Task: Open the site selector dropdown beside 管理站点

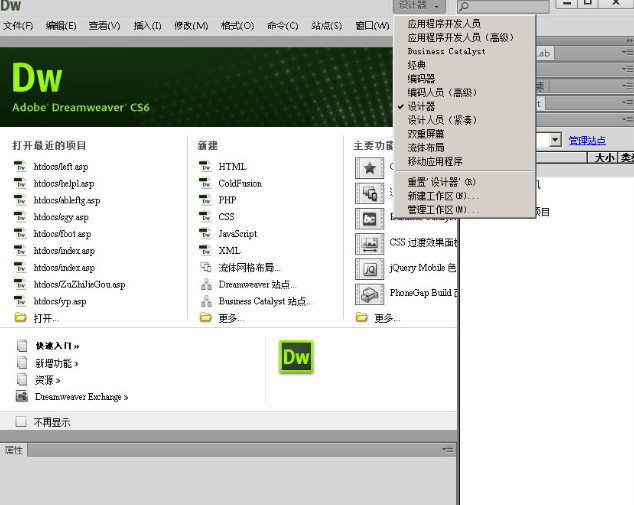Action: (556, 140)
